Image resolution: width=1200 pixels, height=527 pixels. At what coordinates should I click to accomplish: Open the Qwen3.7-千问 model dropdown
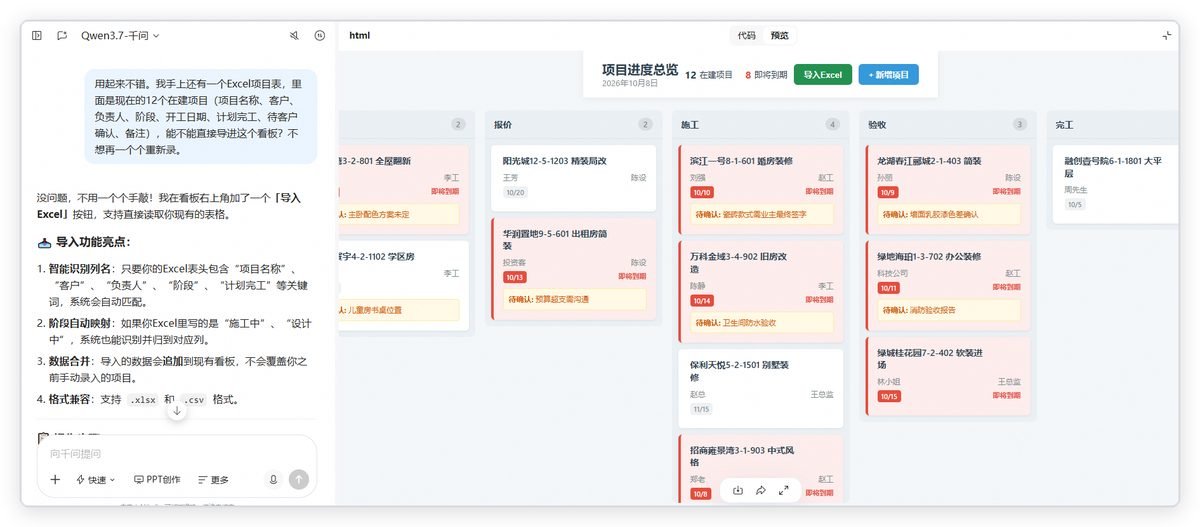pos(121,35)
